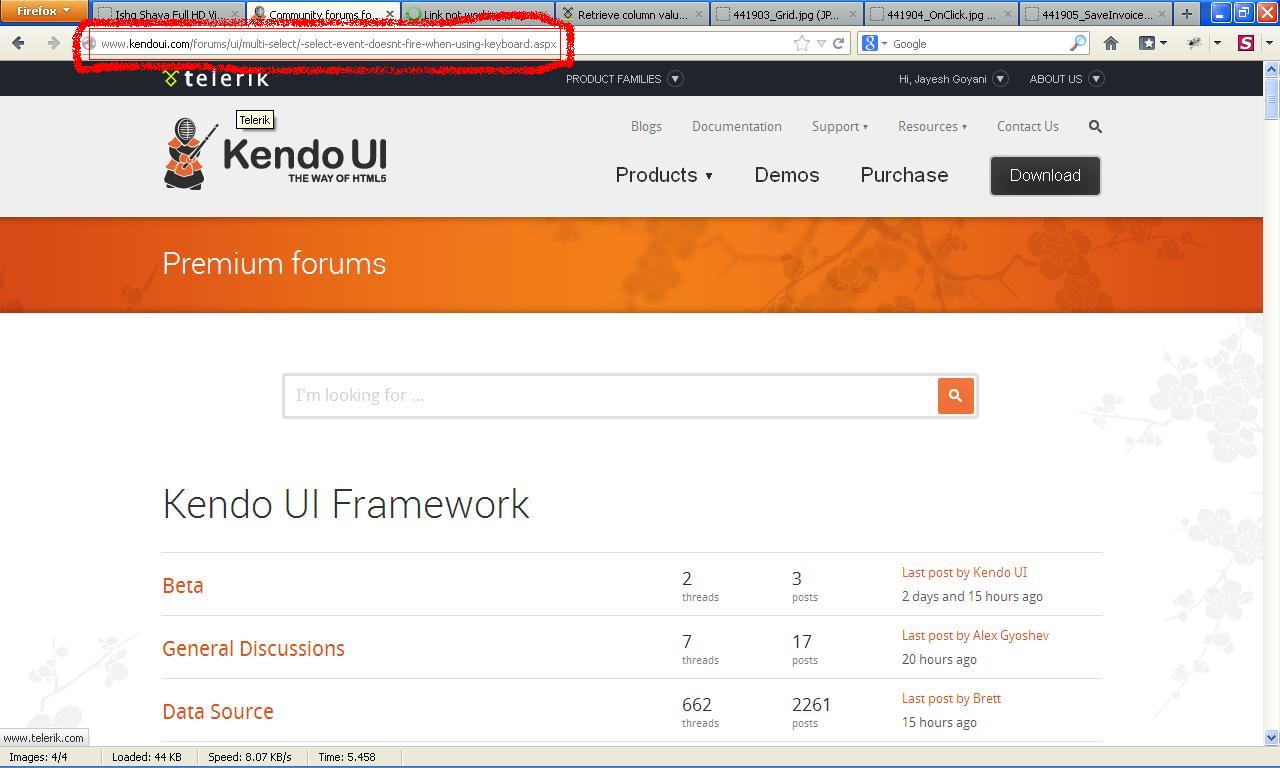Open the Resources dropdown menu

click(x=932, y=126)
